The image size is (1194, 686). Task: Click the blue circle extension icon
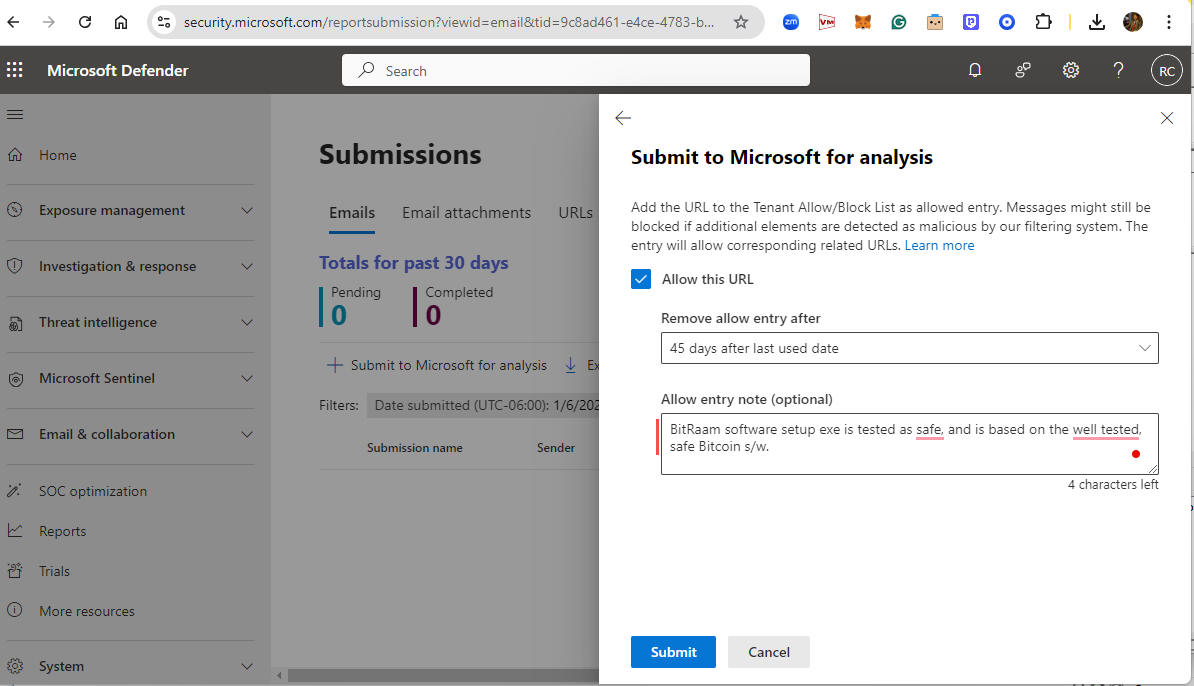(x=1007, y=22)
